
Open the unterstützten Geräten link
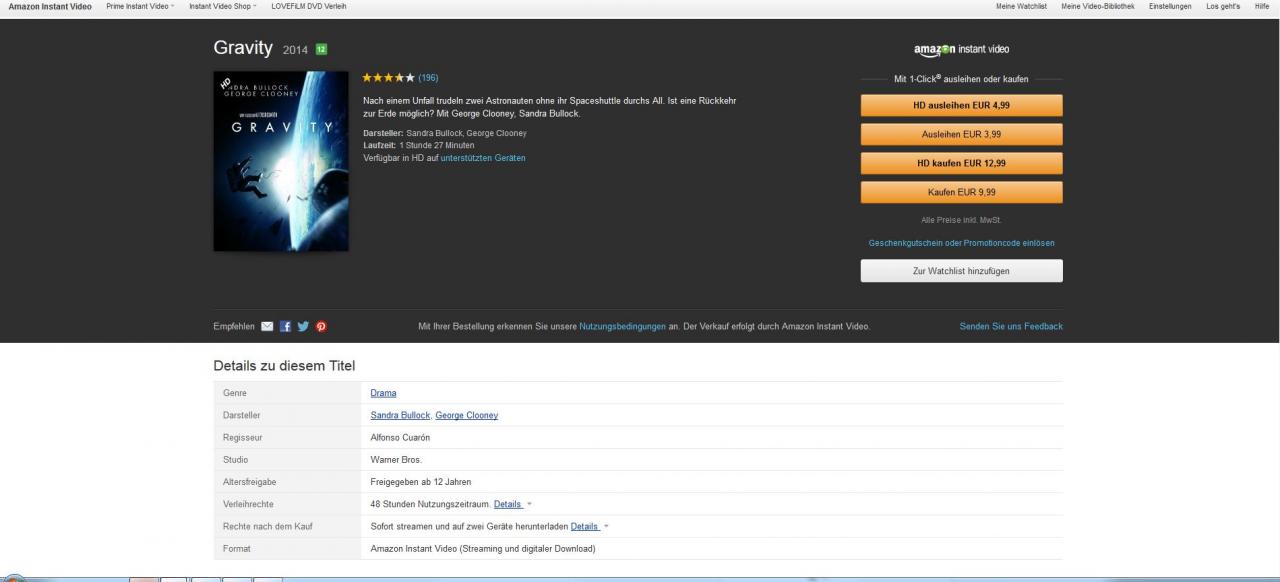pyautogui.click(x=483, y=158)
